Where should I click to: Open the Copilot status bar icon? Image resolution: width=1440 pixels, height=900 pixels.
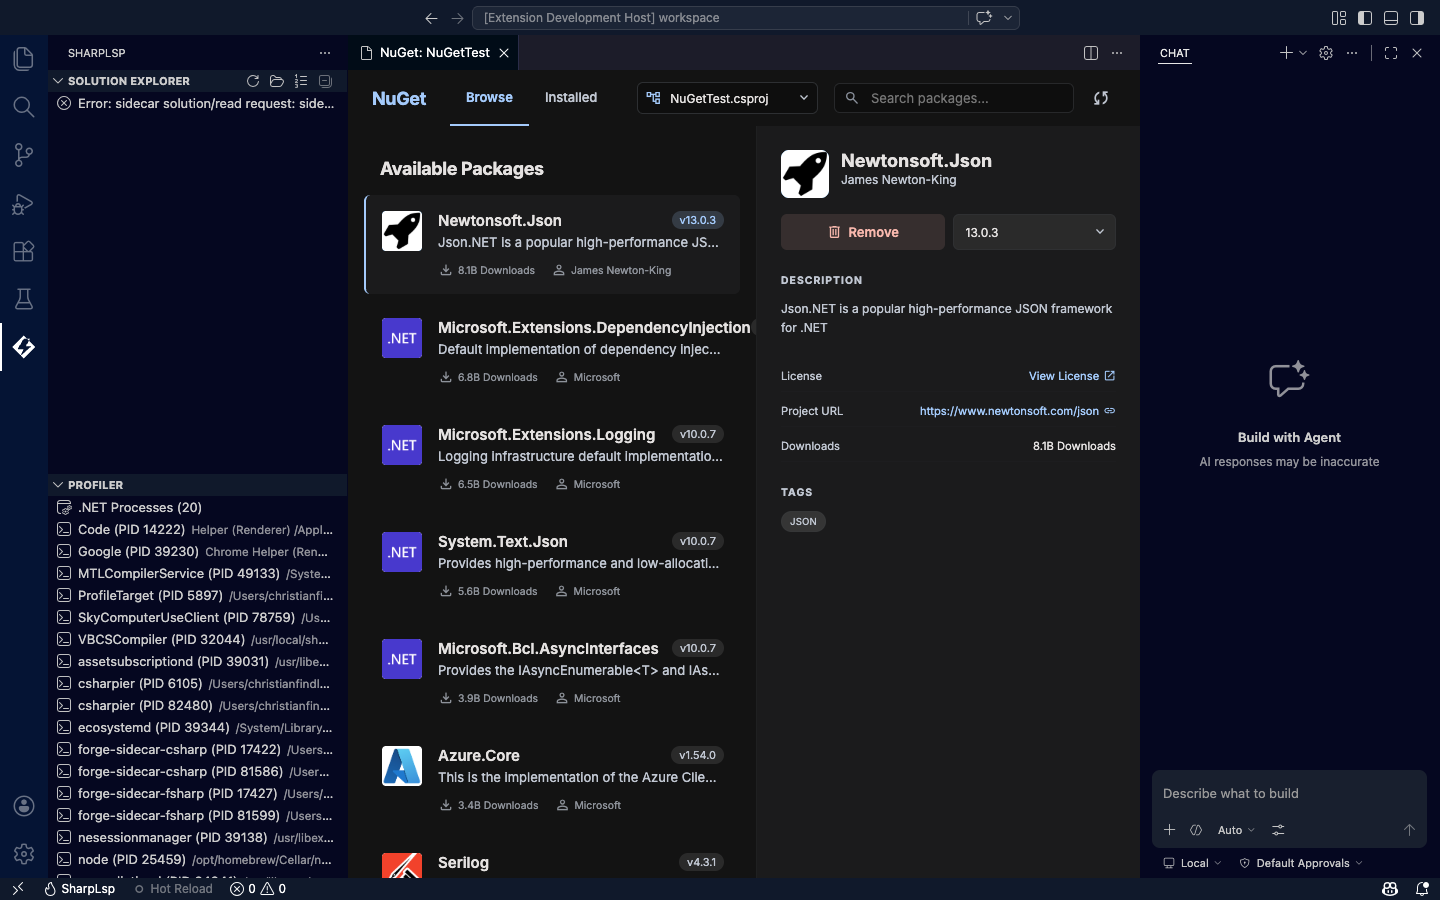click(x=1390, y=889)
